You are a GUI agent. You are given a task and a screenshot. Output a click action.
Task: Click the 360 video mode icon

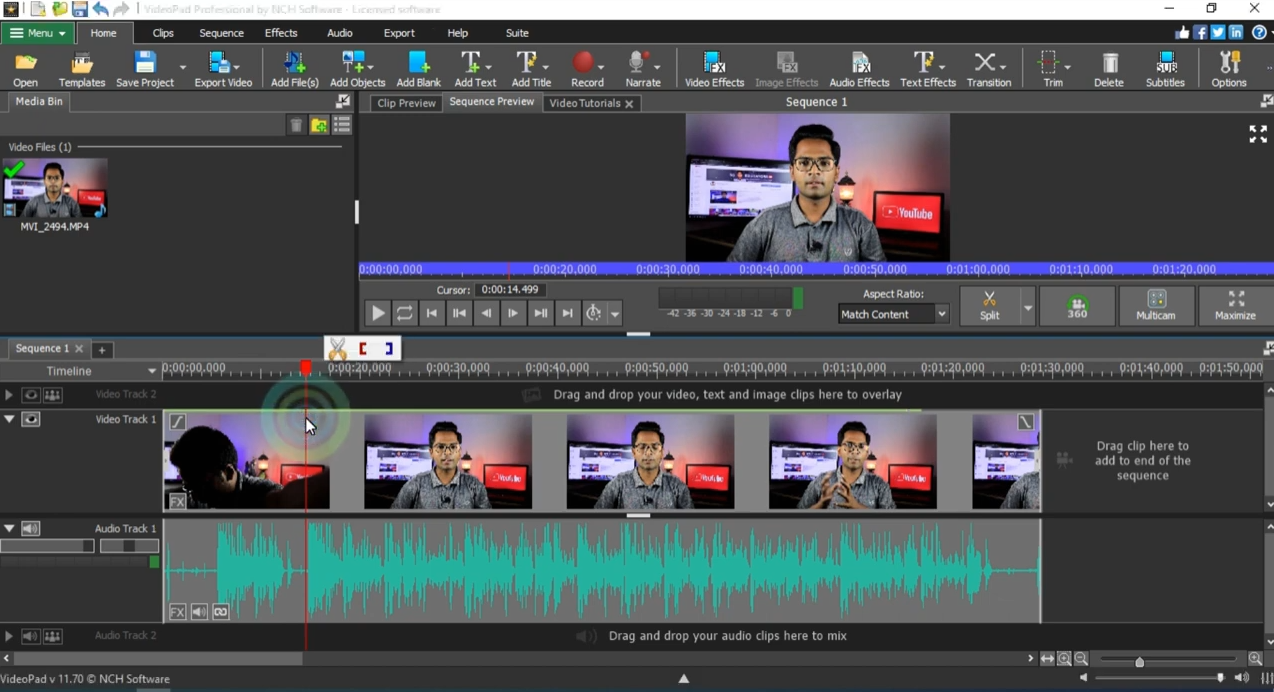(x=1077, y=305)
